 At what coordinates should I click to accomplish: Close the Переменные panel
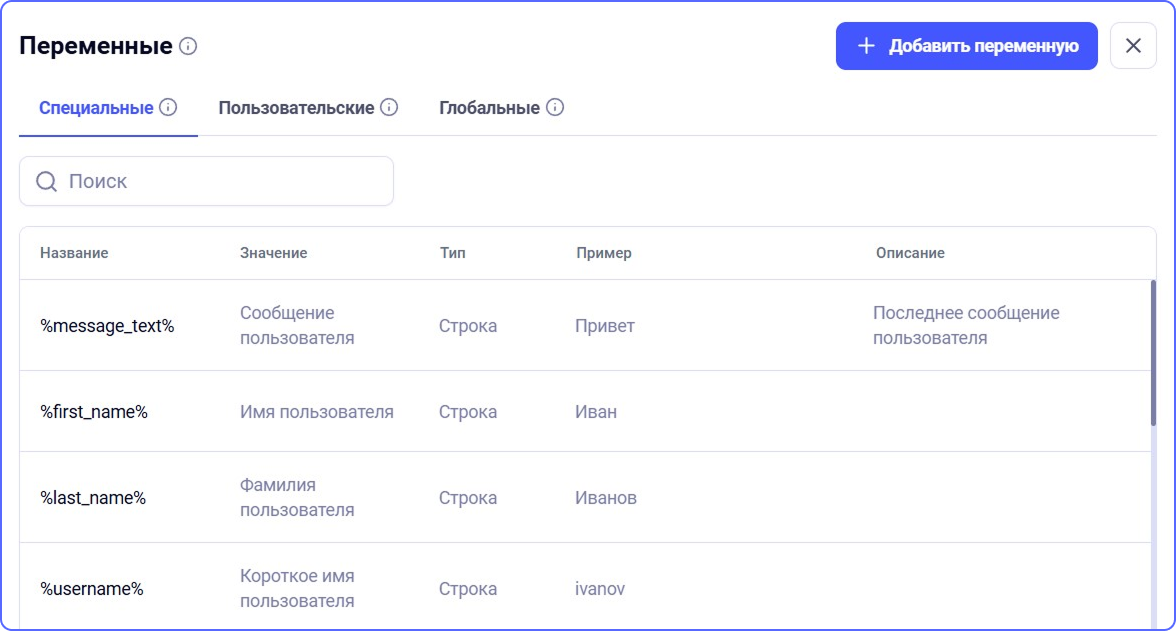tap(1132, 45)
